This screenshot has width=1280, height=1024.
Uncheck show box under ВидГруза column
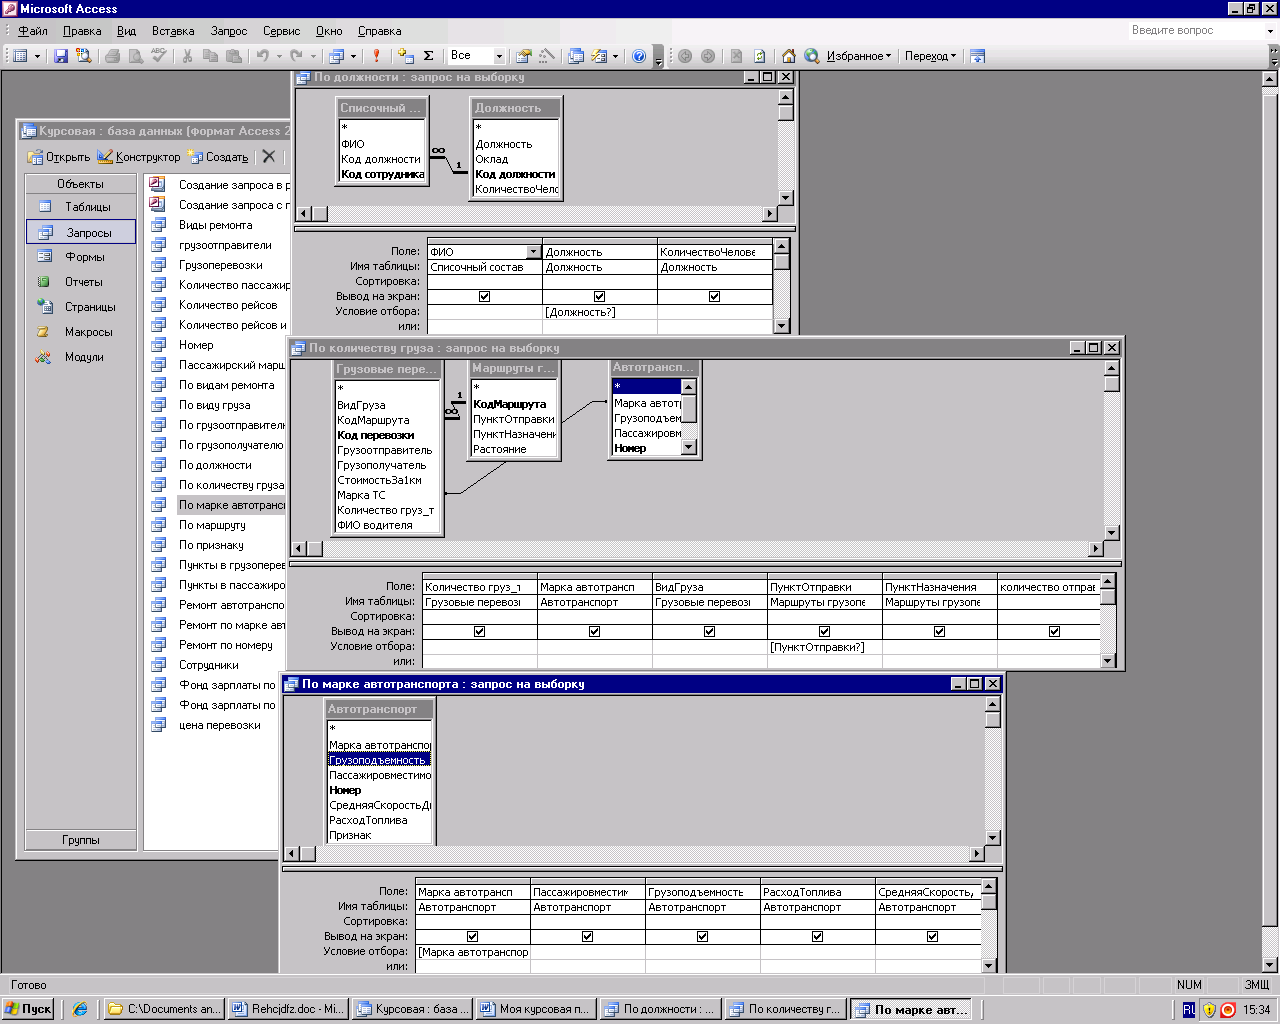pyautogui.click(x=709, y=632)
